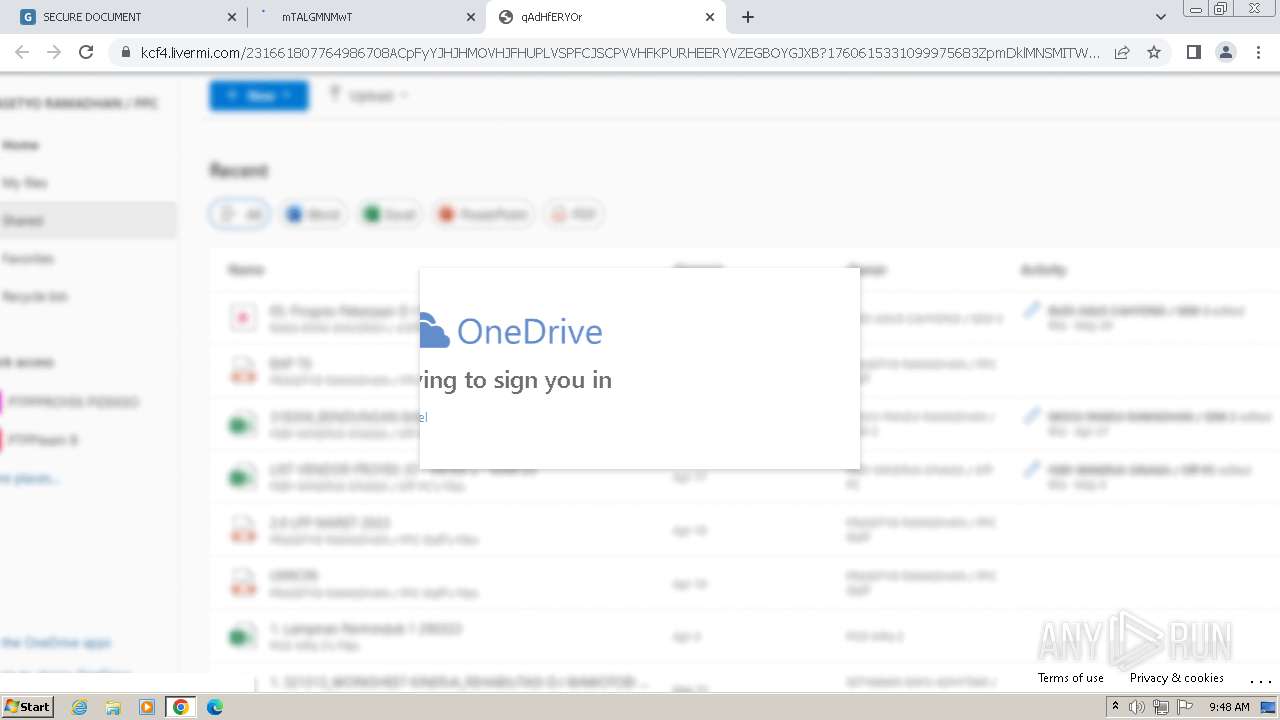Open a new browser tab

[x=748, y=17]
